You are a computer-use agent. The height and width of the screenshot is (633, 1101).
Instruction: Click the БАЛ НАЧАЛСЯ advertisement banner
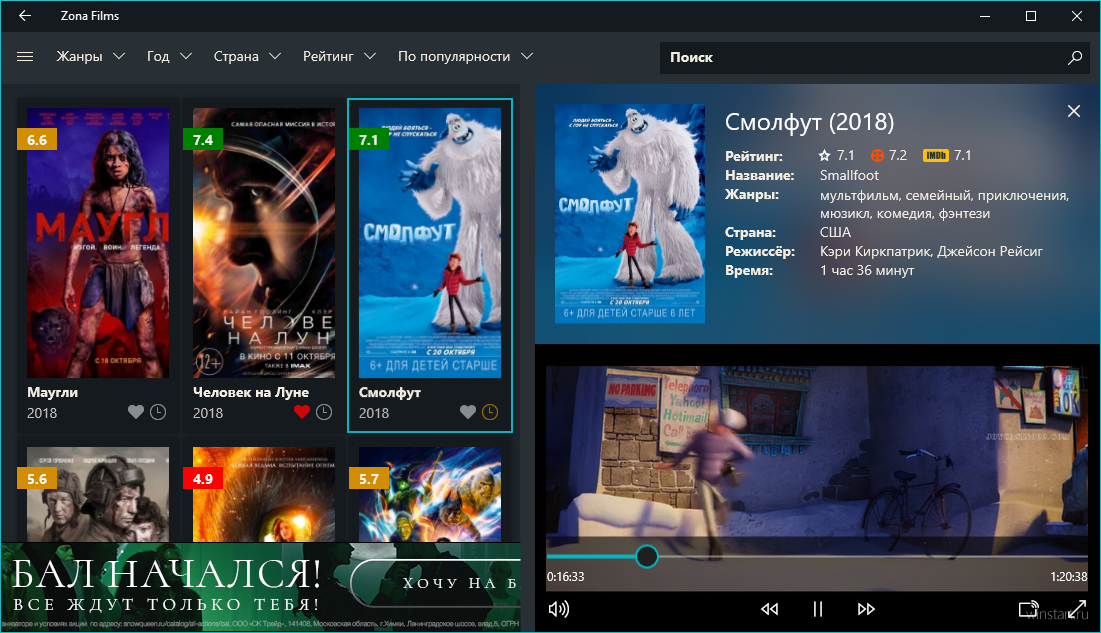tap(261, 587)
